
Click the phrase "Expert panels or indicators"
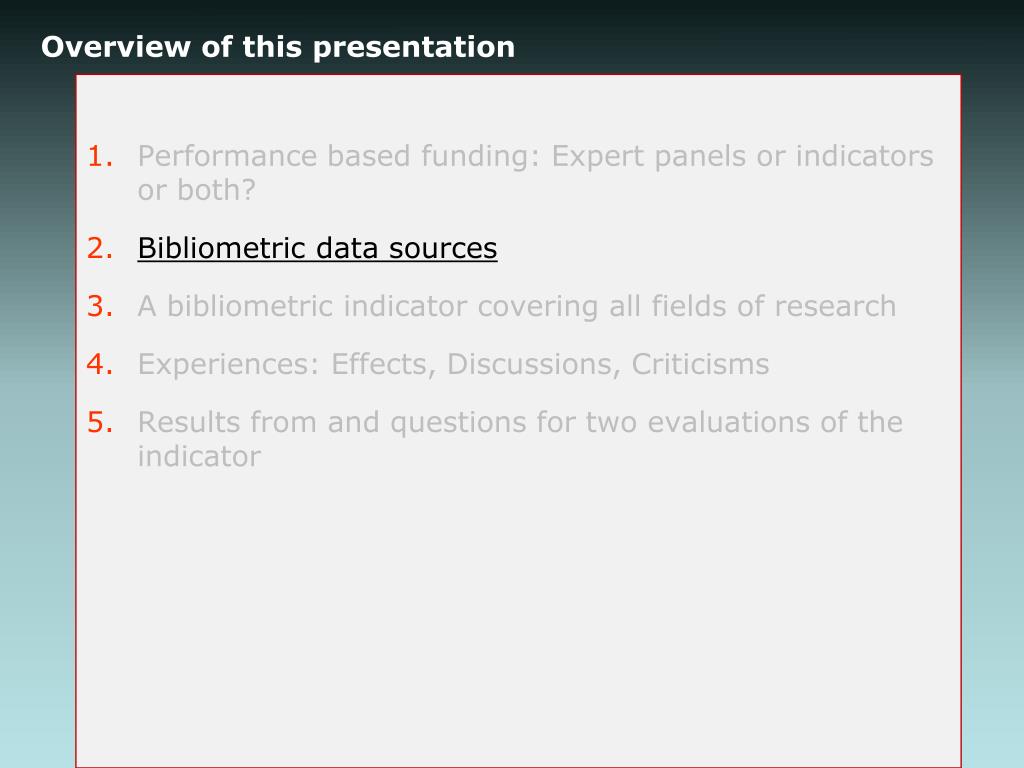(743, 157)
